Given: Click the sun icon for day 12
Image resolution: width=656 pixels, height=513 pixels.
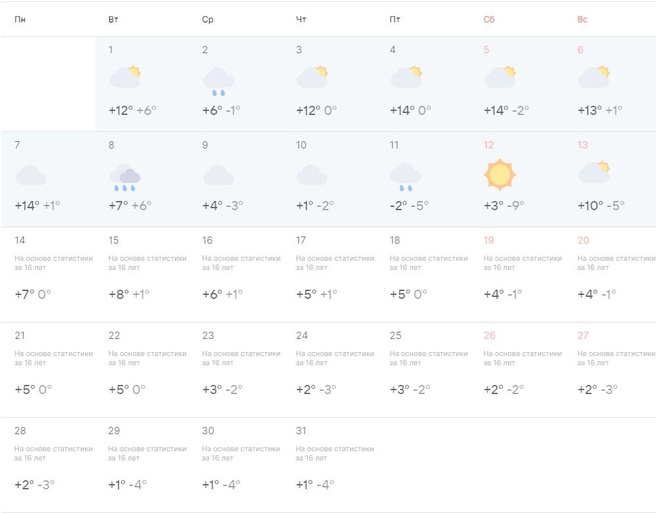Looking at the screenshot, I should point(500,175).
